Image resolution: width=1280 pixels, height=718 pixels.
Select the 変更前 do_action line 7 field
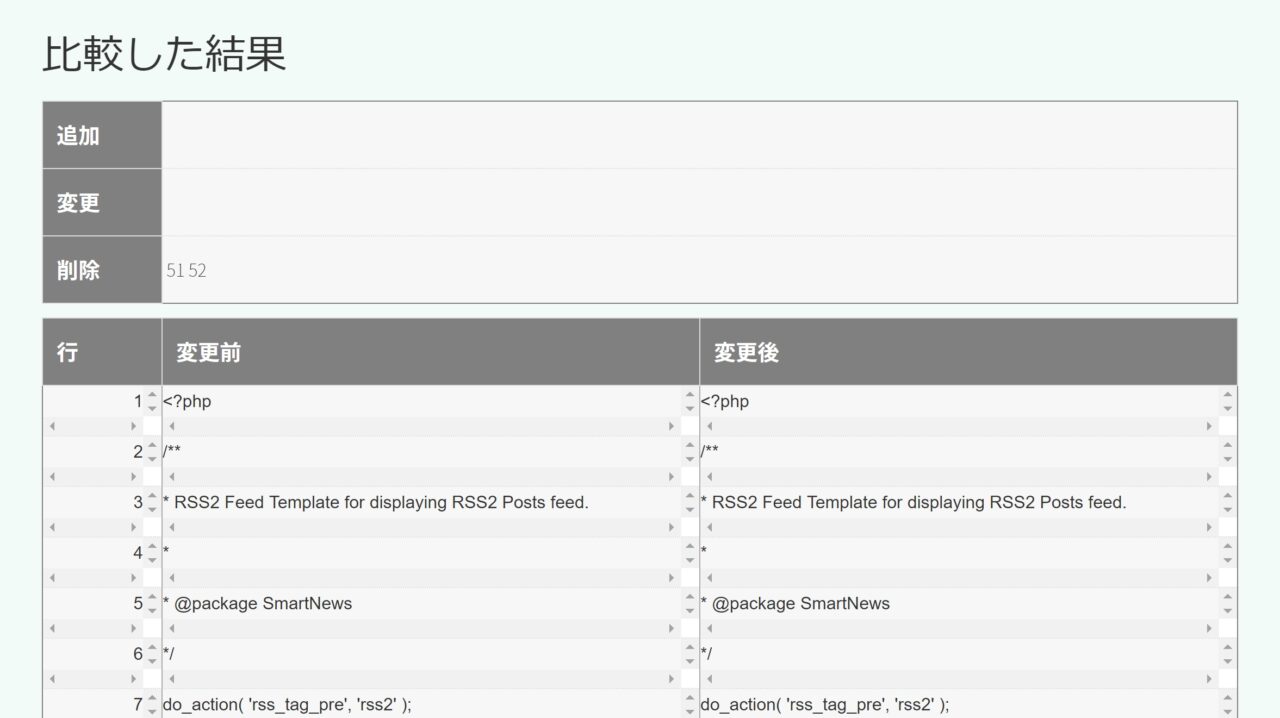click(420, 704)
